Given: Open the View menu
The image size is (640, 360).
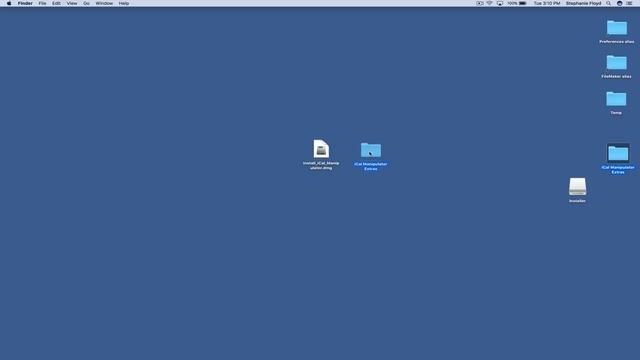Looking at the screenshot, I should click(x=72, y=3).
